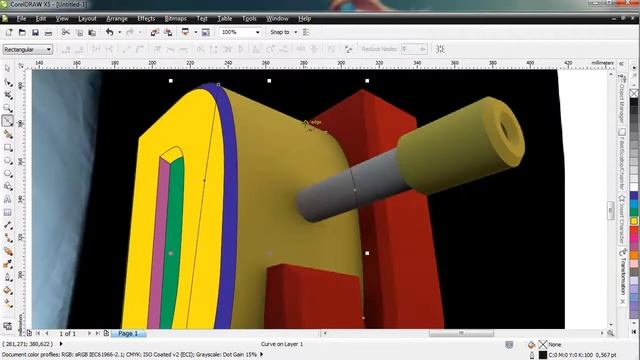Image resolution: width=640 pixels, height=360 pixels.
Task: Select the Shape tool
Action: coord(7,82)
